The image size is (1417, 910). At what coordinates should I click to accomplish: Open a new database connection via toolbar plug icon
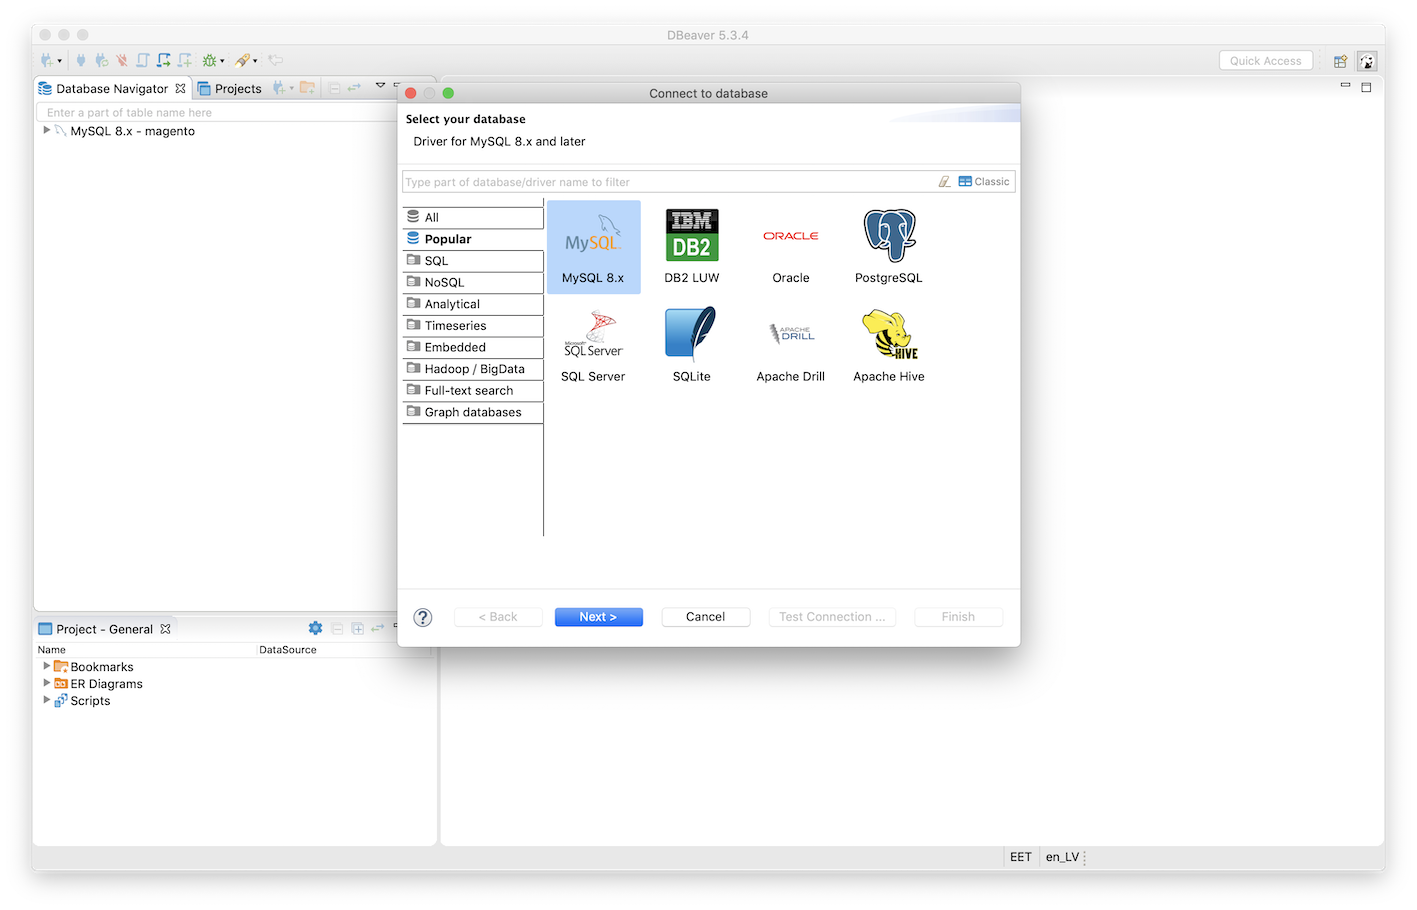pos(46,60)
